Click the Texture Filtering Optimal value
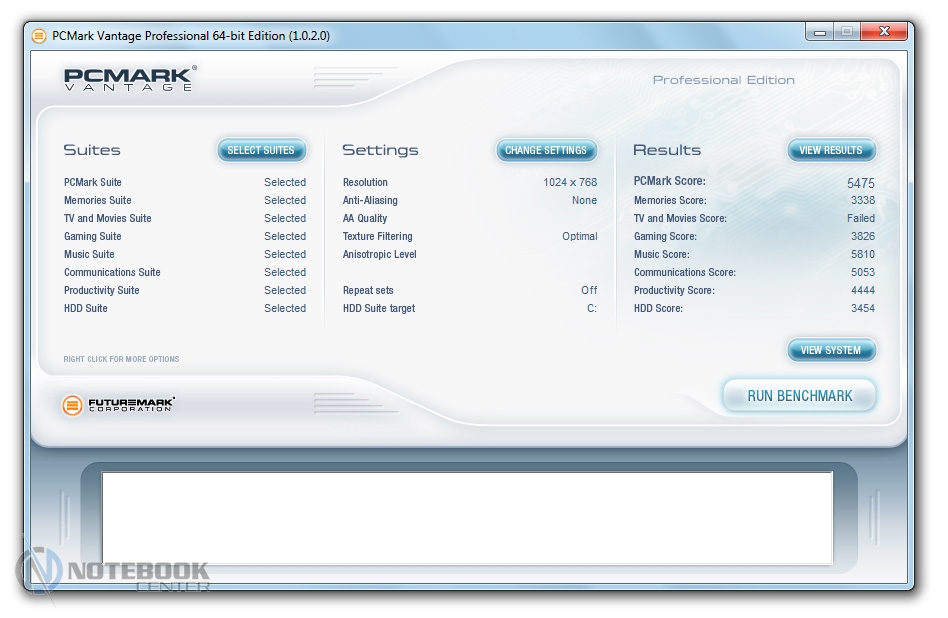The height and width of the screenshot is (618, 948). tap(579, 236)
